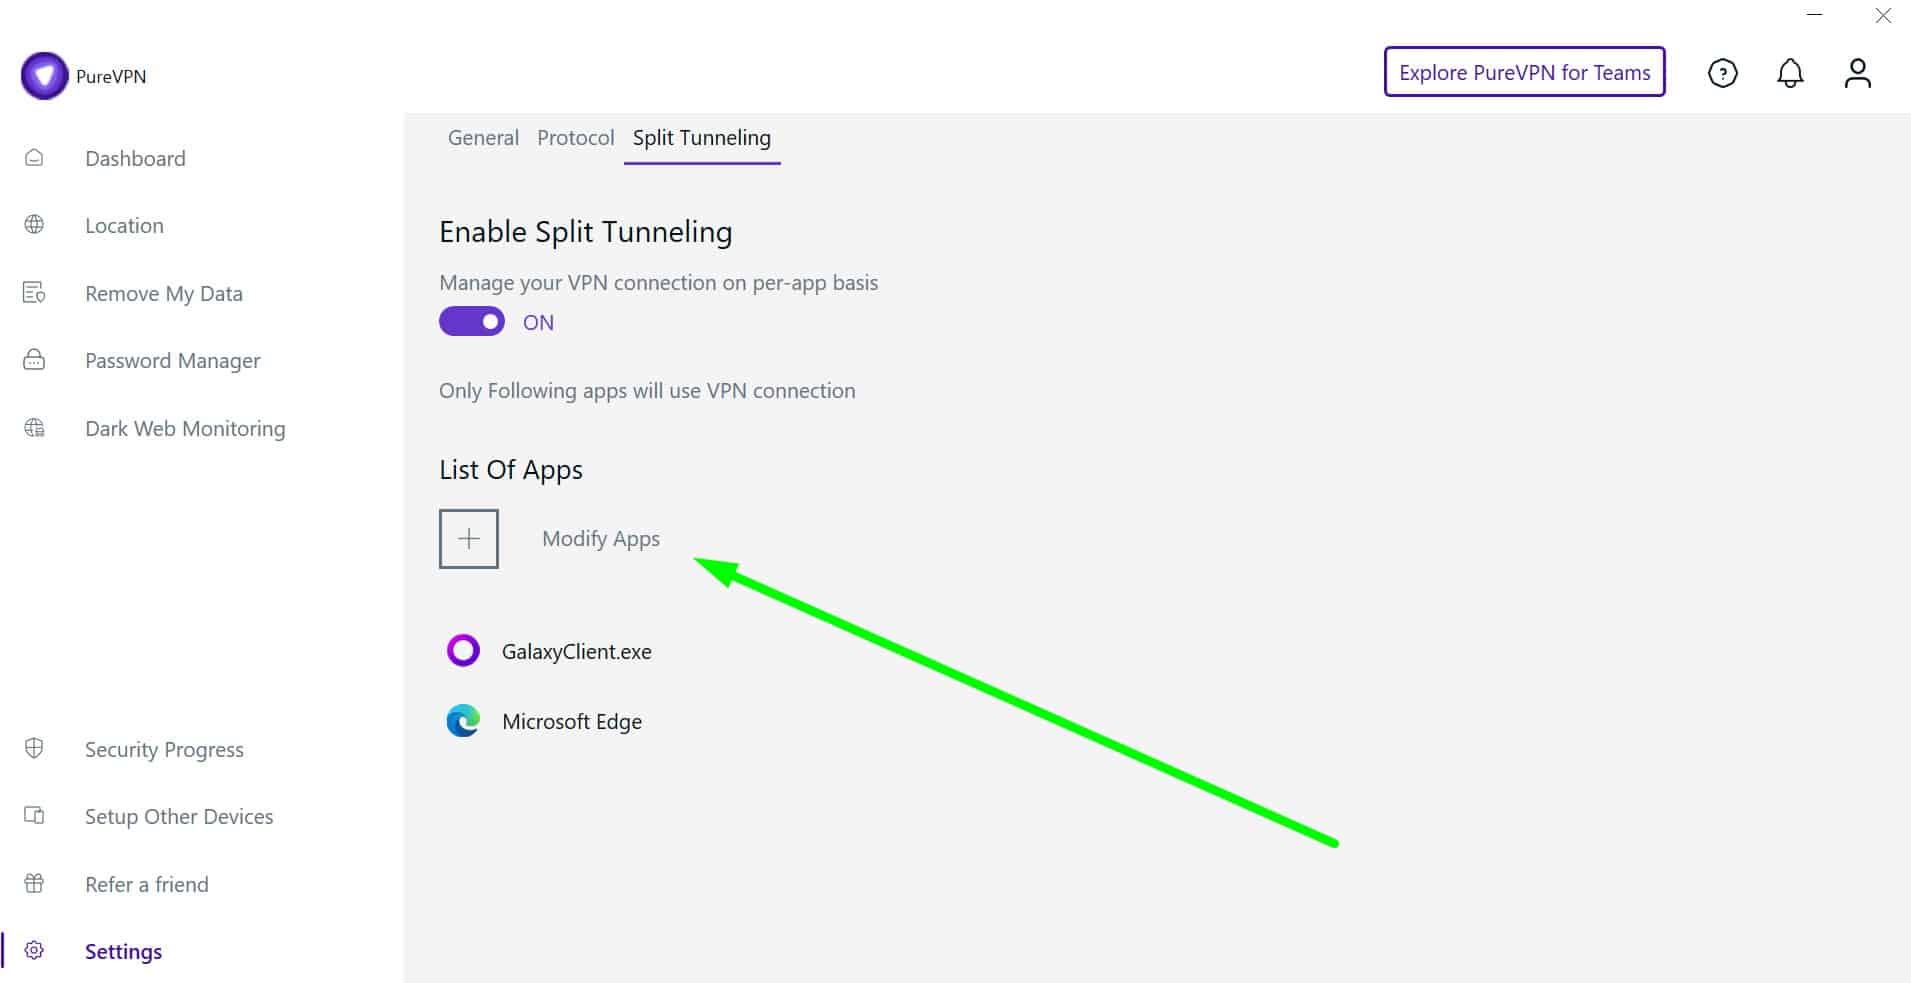Close the PureVPN window
The height and width of the screenshot is (983, 1911).
point(1883,15)
